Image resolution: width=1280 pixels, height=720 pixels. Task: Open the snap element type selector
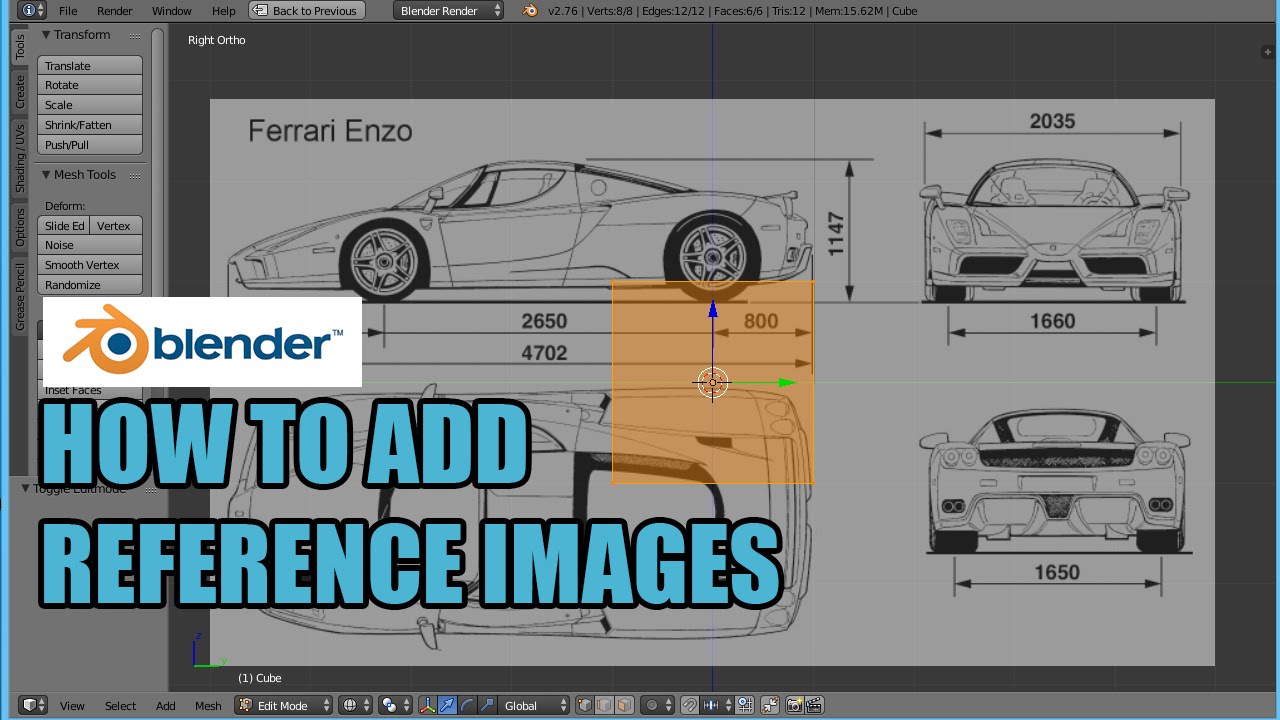[x=718, y=705]
